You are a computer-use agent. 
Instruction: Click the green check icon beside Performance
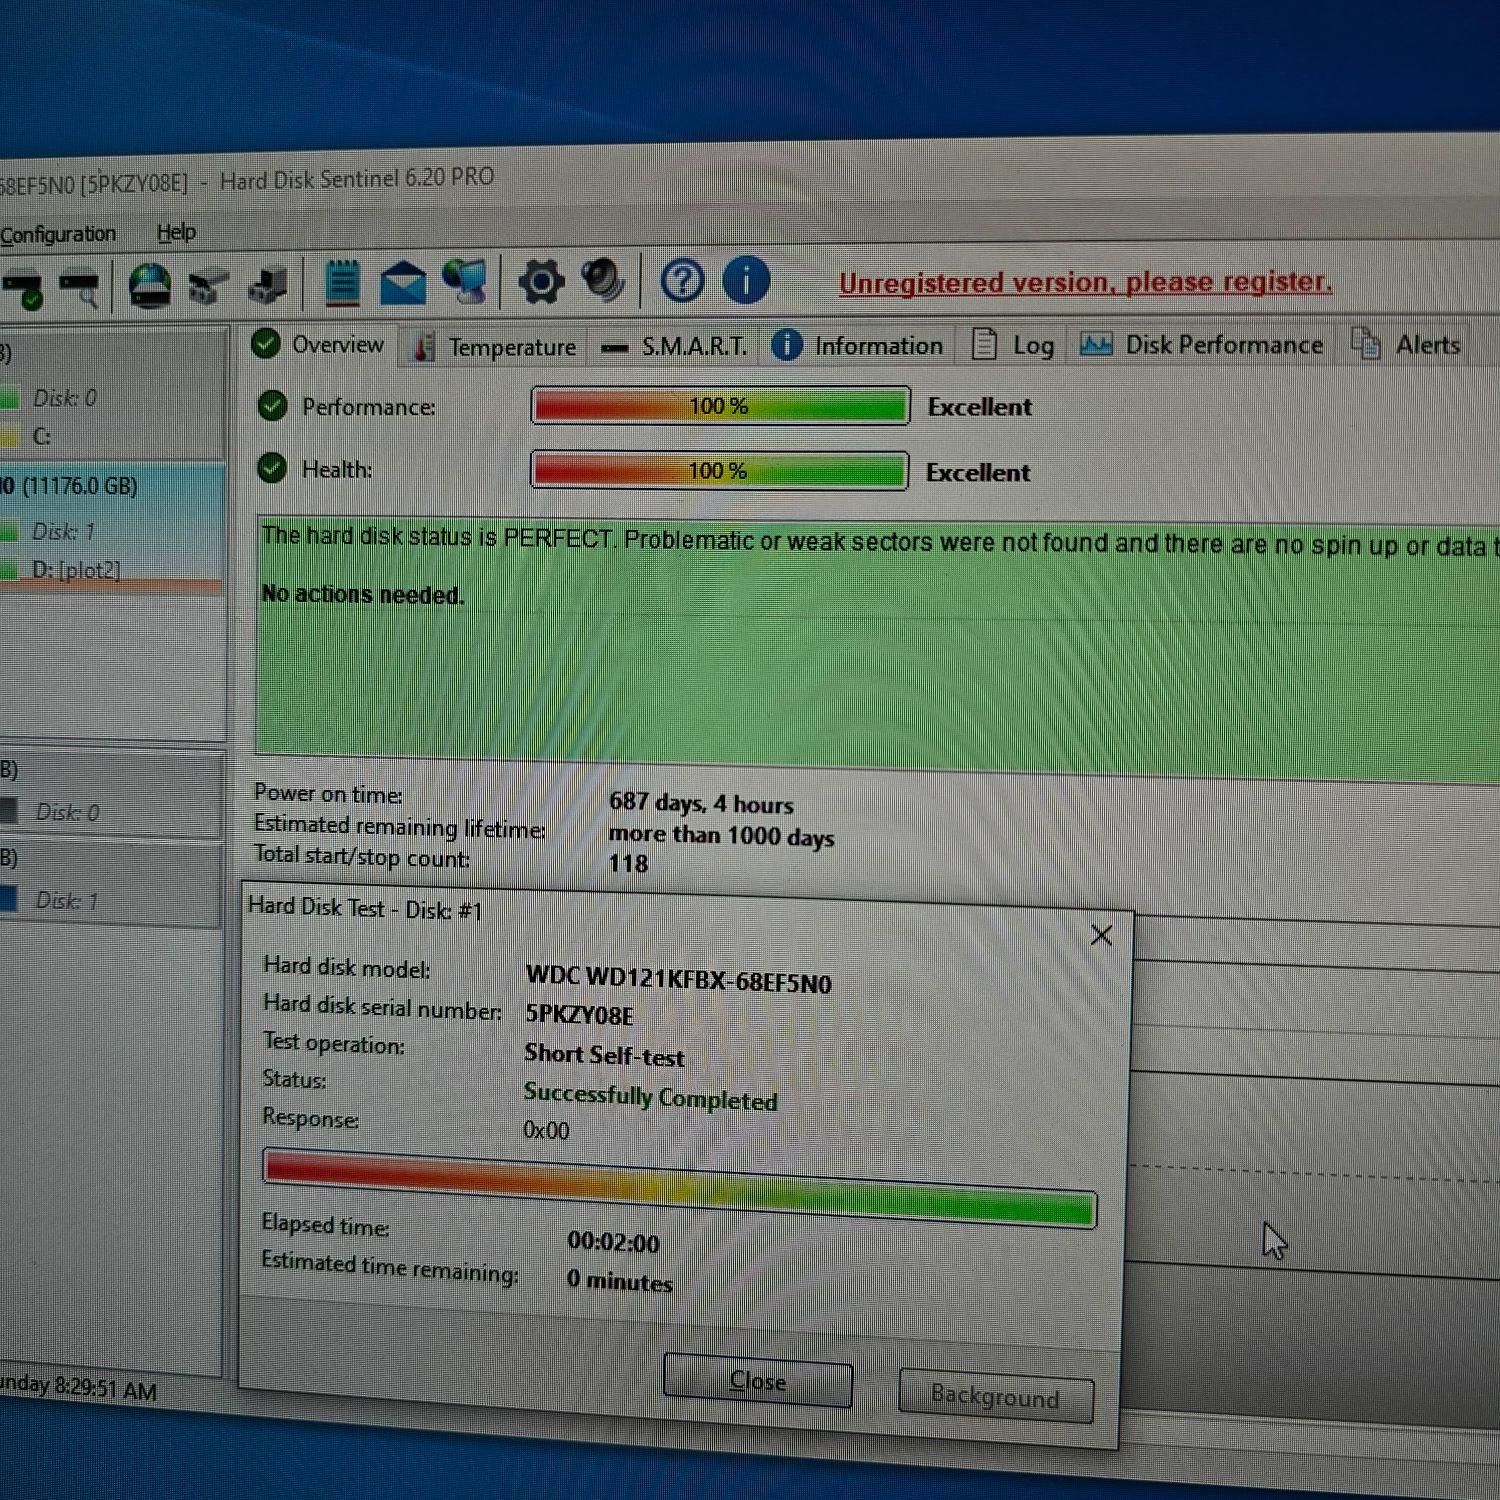pyautogui.click(x=272, y=406)
